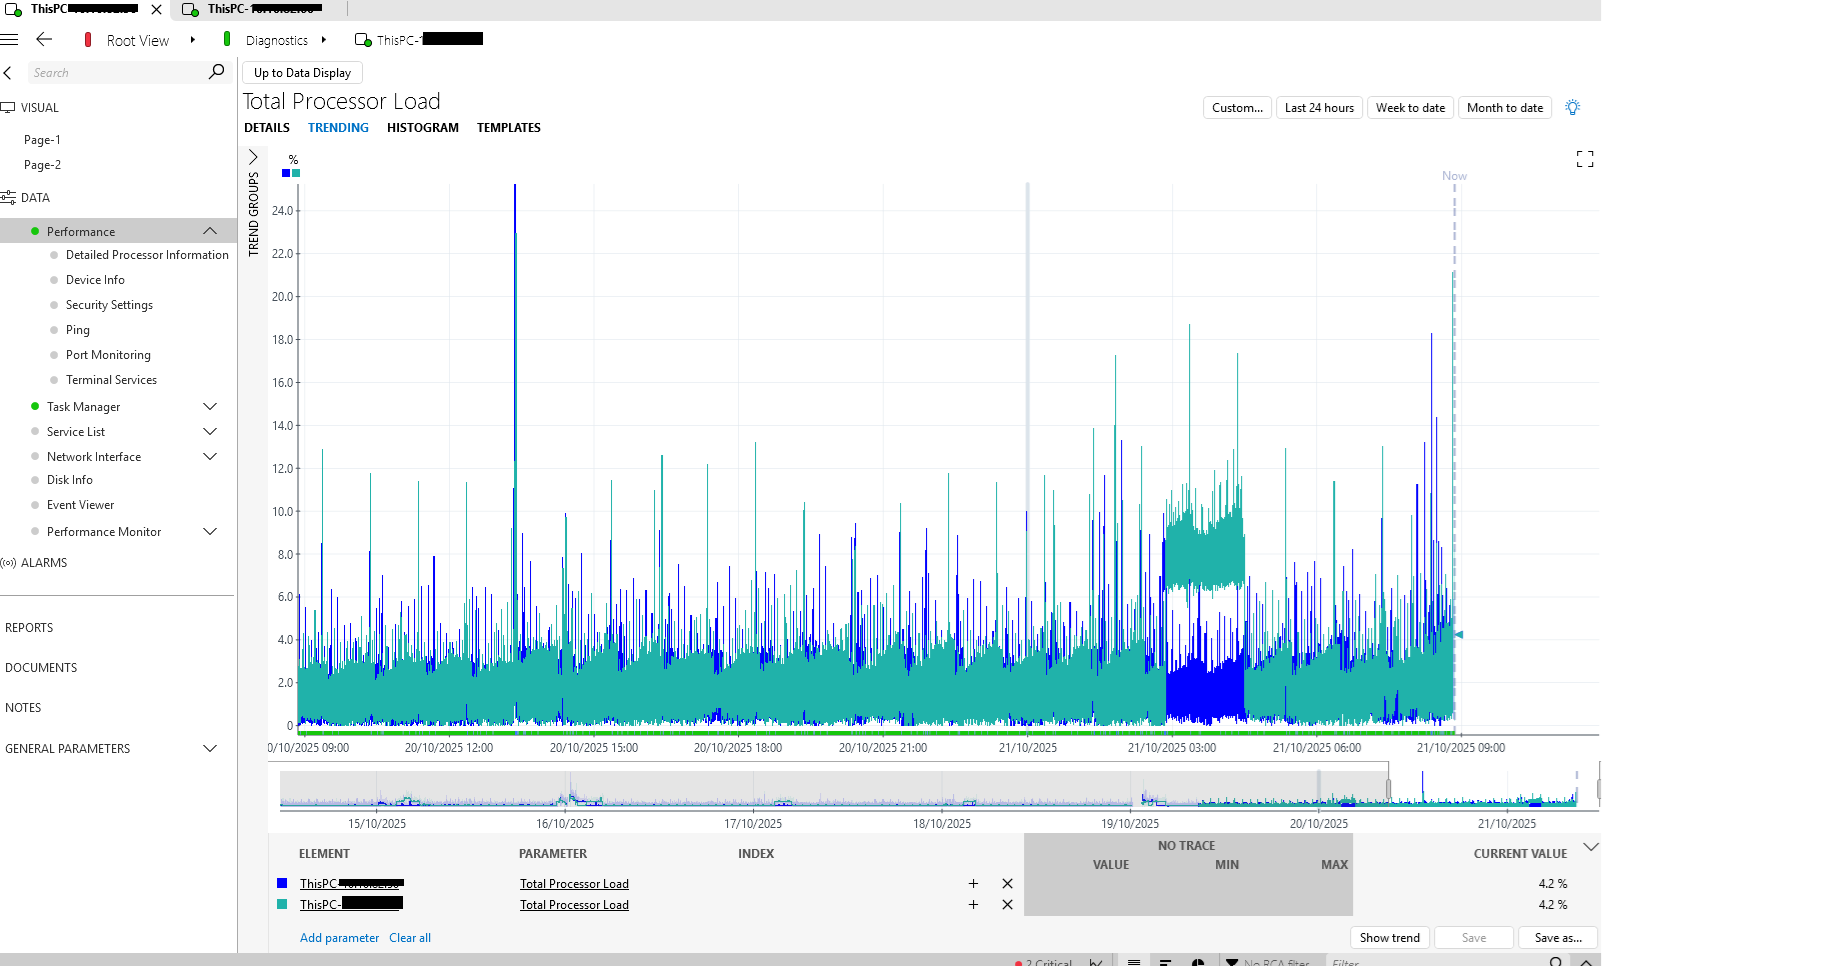Click the search magnifier icon in sidebar
The image size is (1840, 966).
(216, 72)
